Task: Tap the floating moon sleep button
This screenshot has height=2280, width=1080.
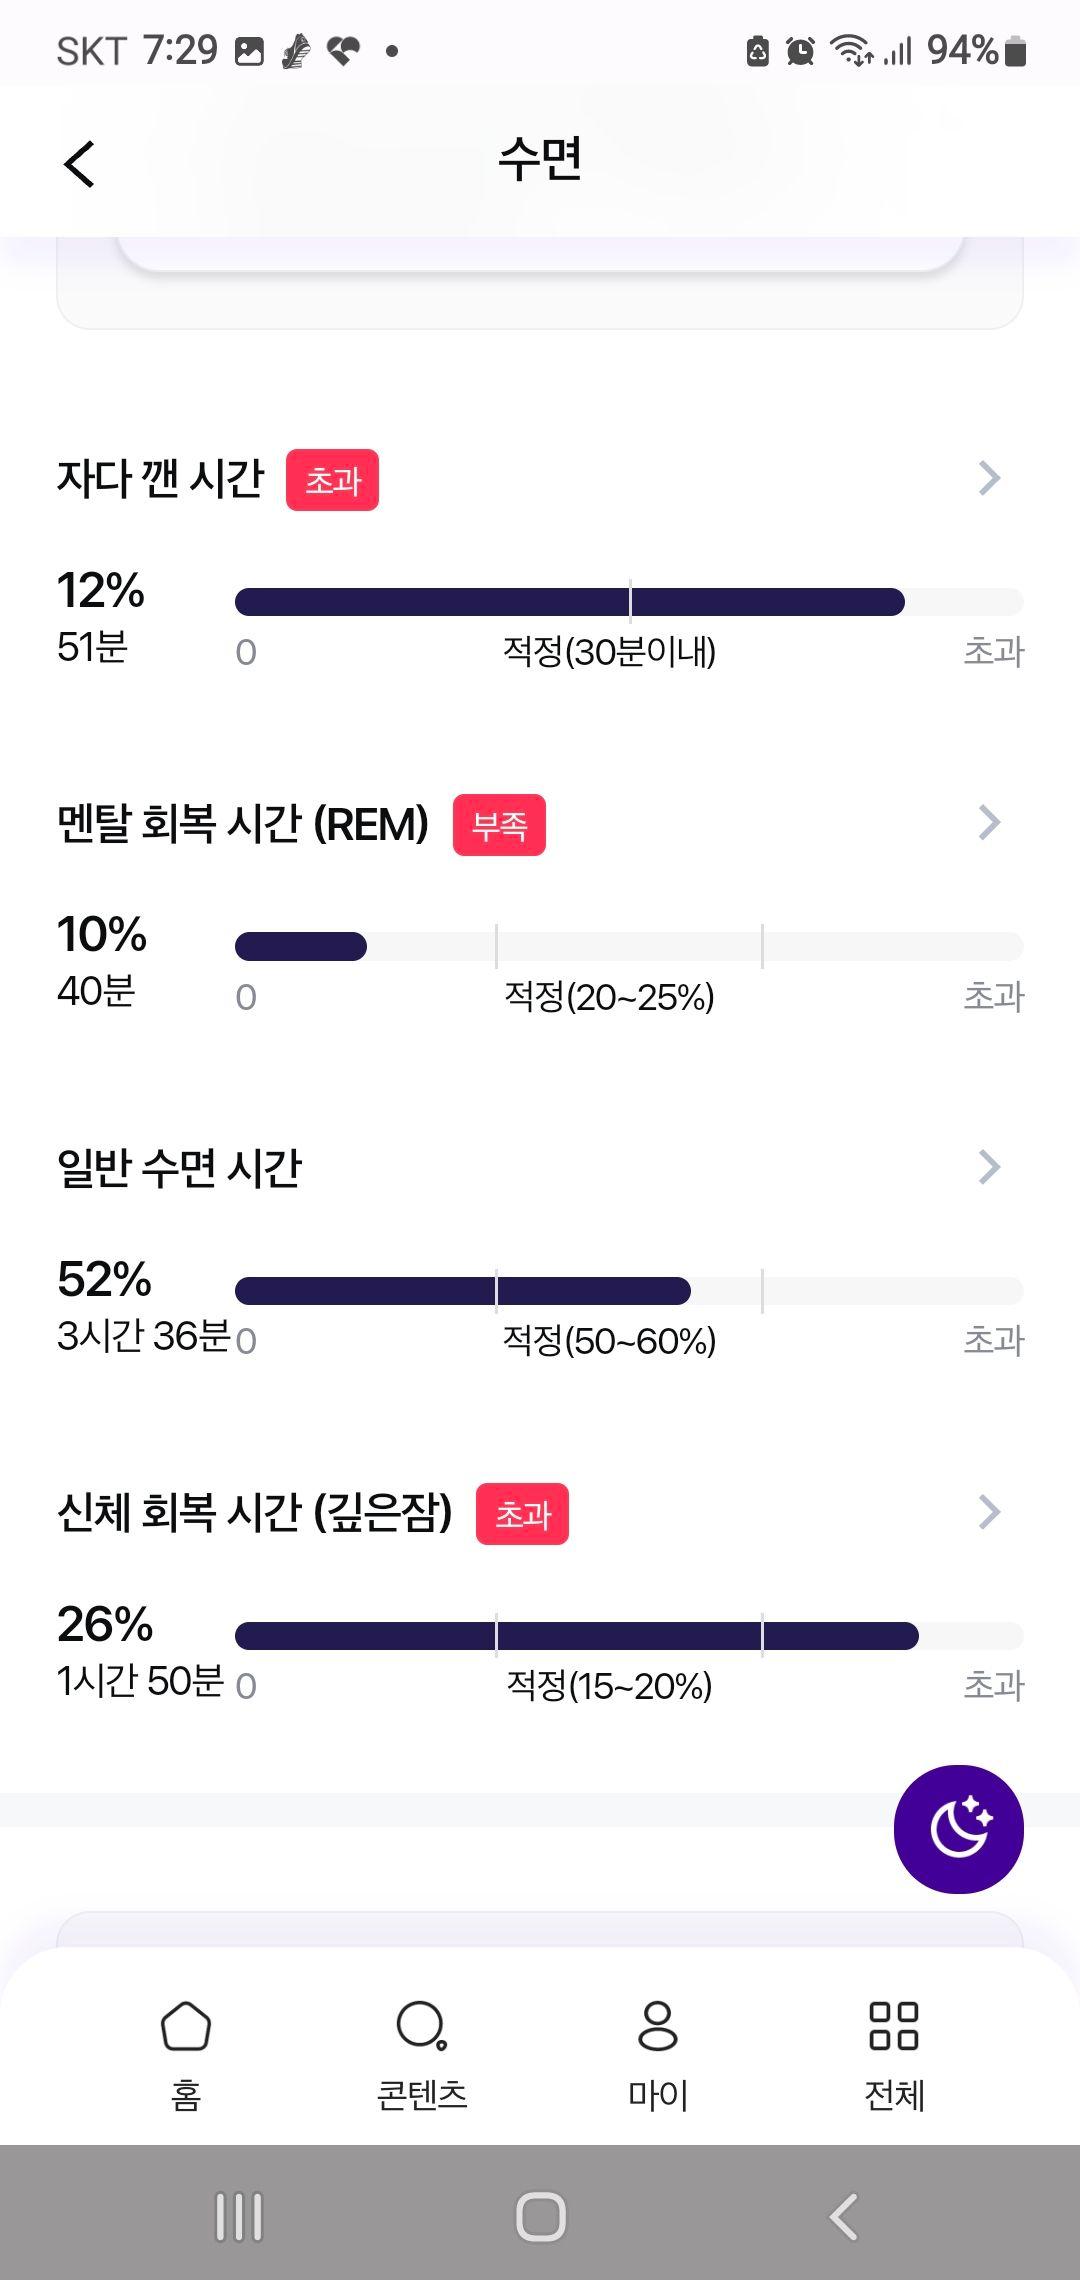Action: (x=958, y=1829)
